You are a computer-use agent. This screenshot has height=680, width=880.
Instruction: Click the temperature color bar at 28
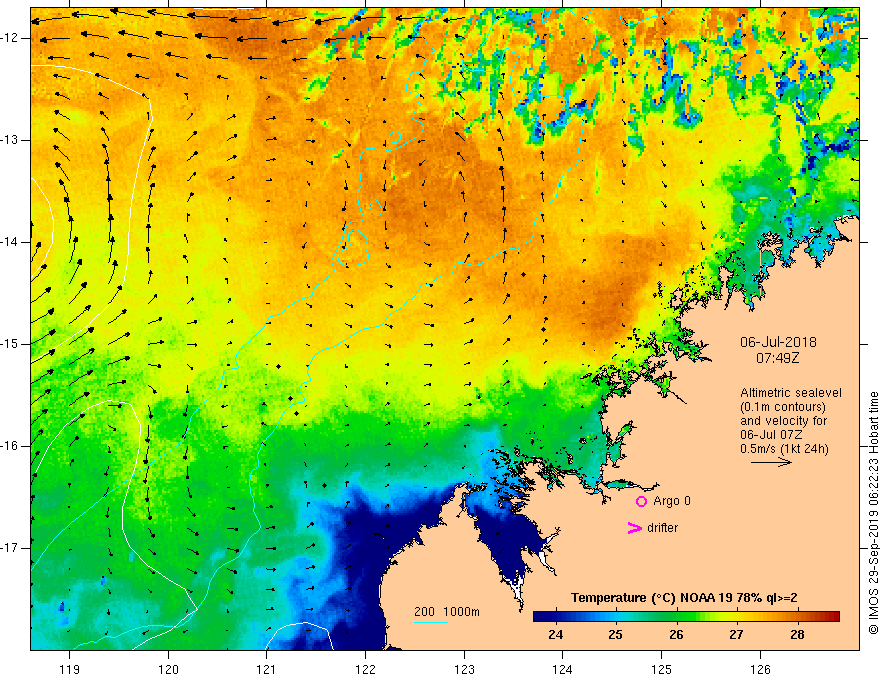pyautogui.click(x=797, y=617)
